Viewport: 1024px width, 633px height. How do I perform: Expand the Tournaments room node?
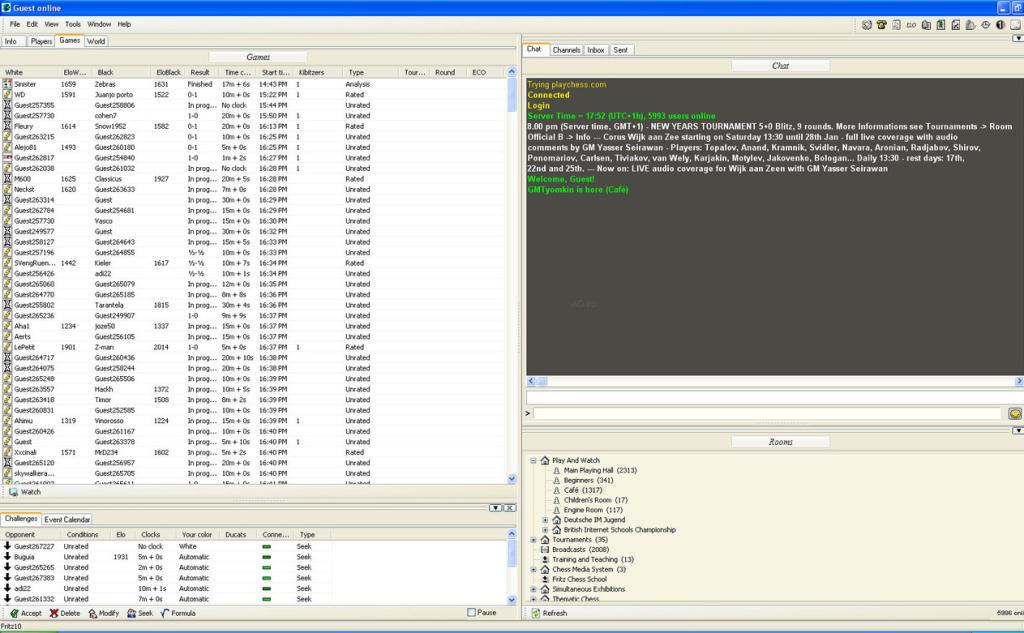click(533, 539)
